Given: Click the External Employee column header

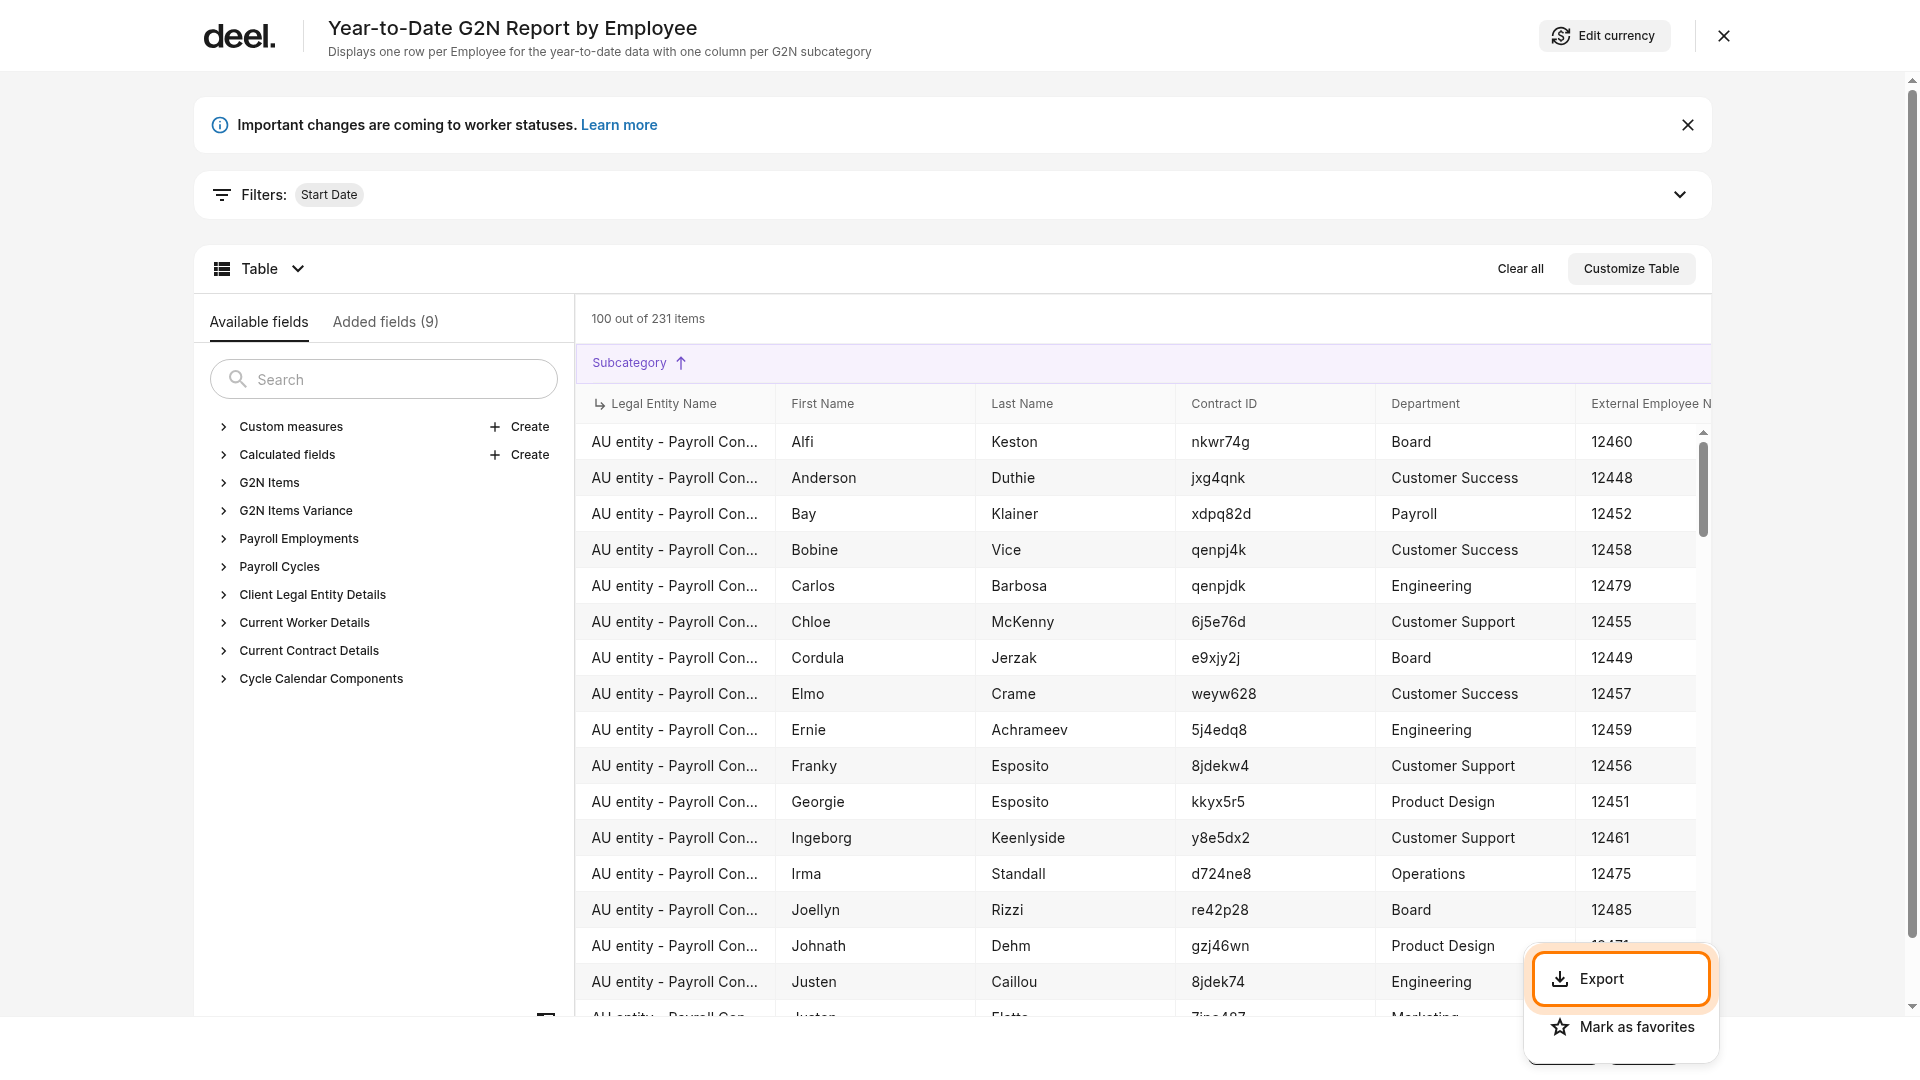Looking at the screenshot, I should pyautogui.click(x=1644, y=404).
